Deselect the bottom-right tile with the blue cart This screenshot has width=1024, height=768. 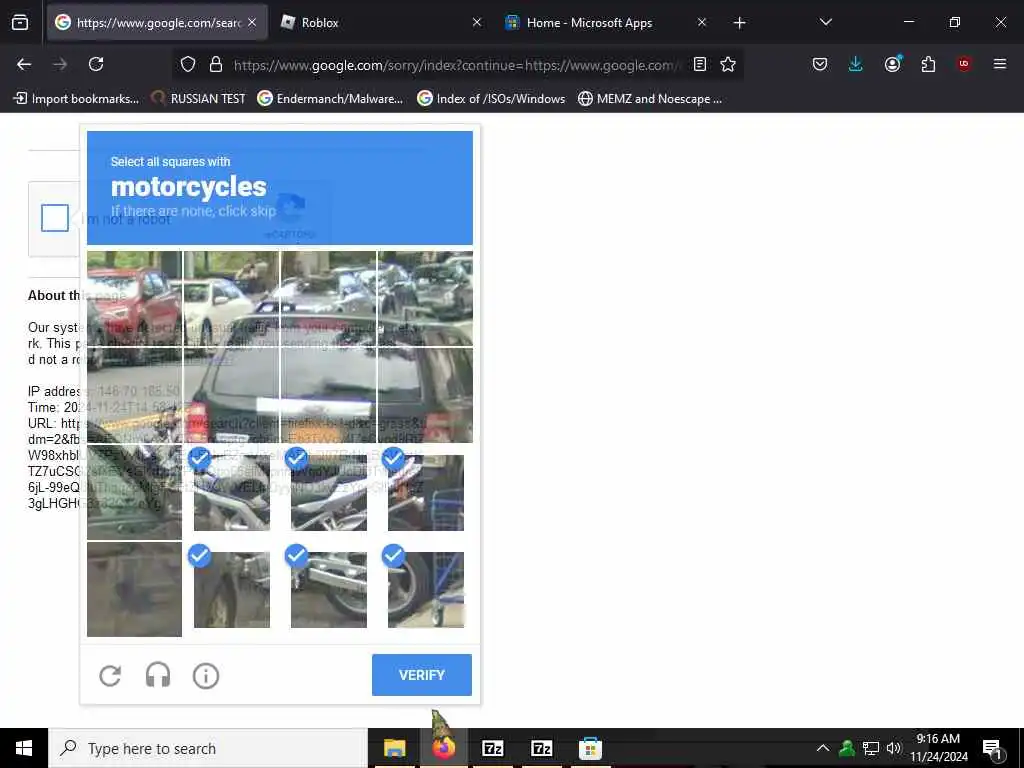pos(425,589)
